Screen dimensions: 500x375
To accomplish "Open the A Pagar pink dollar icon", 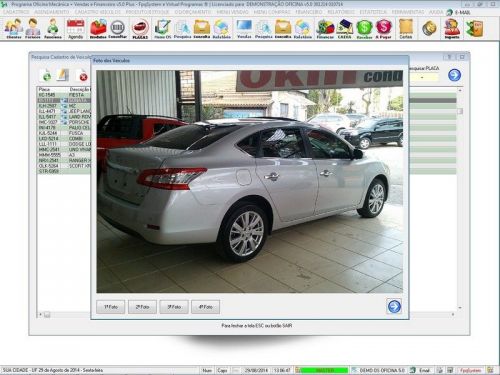I will point(384,29).
